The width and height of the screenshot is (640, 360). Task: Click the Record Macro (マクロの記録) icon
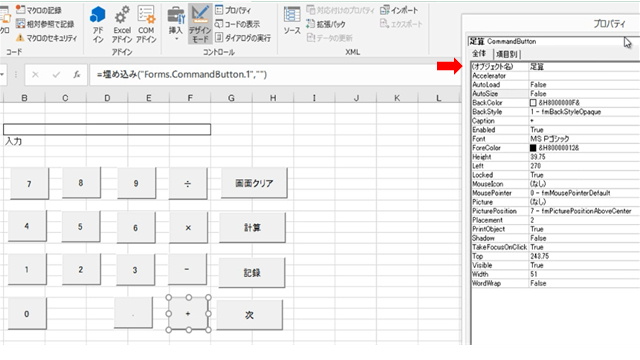click(x=20, y=10)
